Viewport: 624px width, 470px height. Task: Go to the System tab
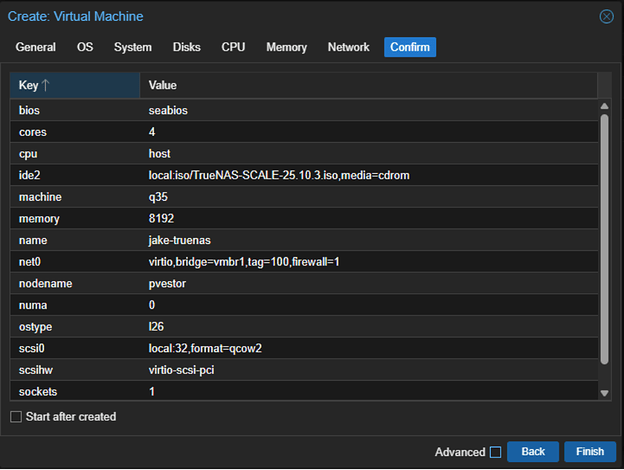[133, 47]
